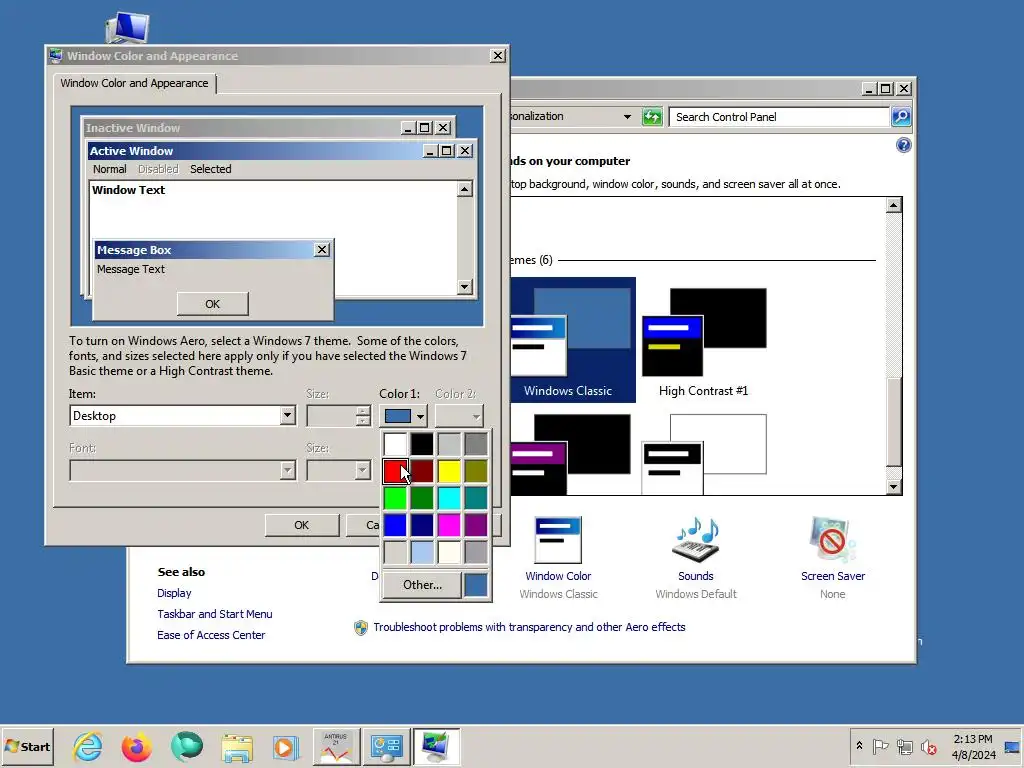Choose the cyan color swatch
Screen dimensions: 1024x768
[x=449, y=498]
